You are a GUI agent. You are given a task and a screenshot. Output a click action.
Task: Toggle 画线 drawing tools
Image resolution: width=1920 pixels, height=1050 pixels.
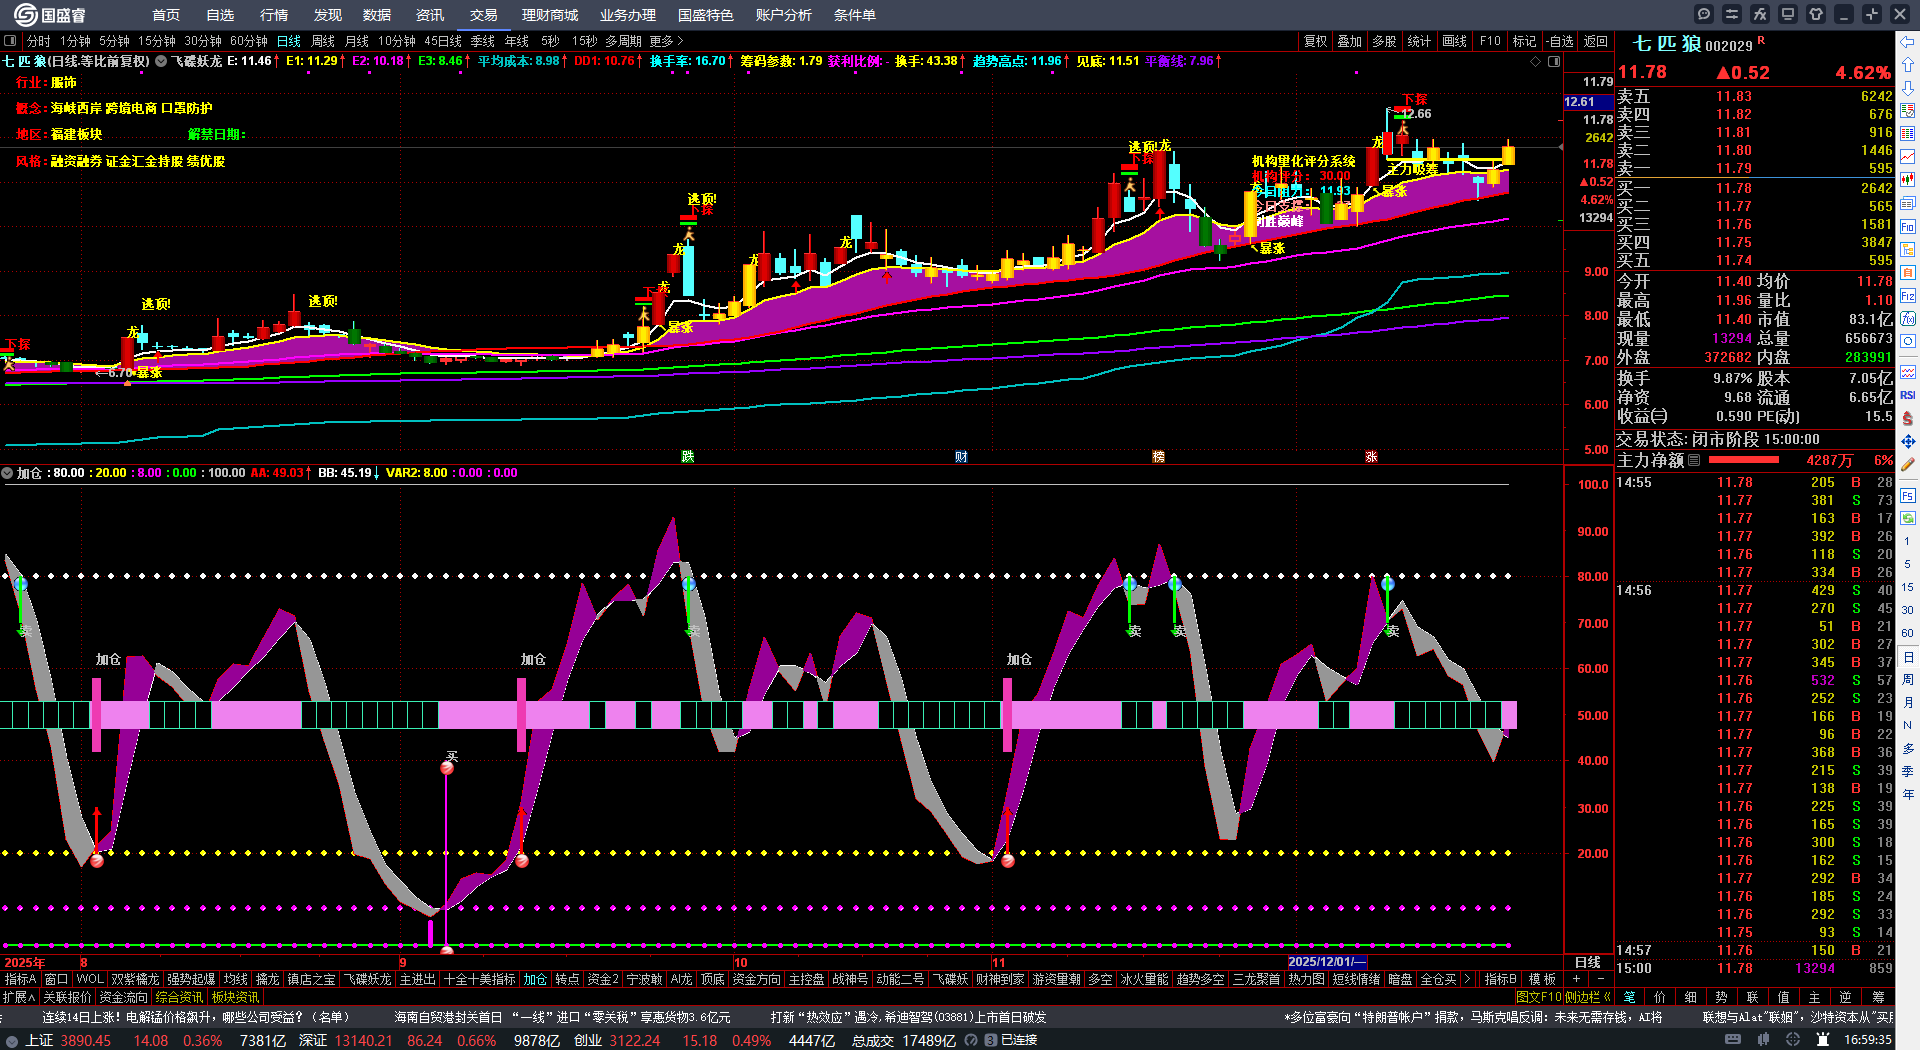[1455, 41]
